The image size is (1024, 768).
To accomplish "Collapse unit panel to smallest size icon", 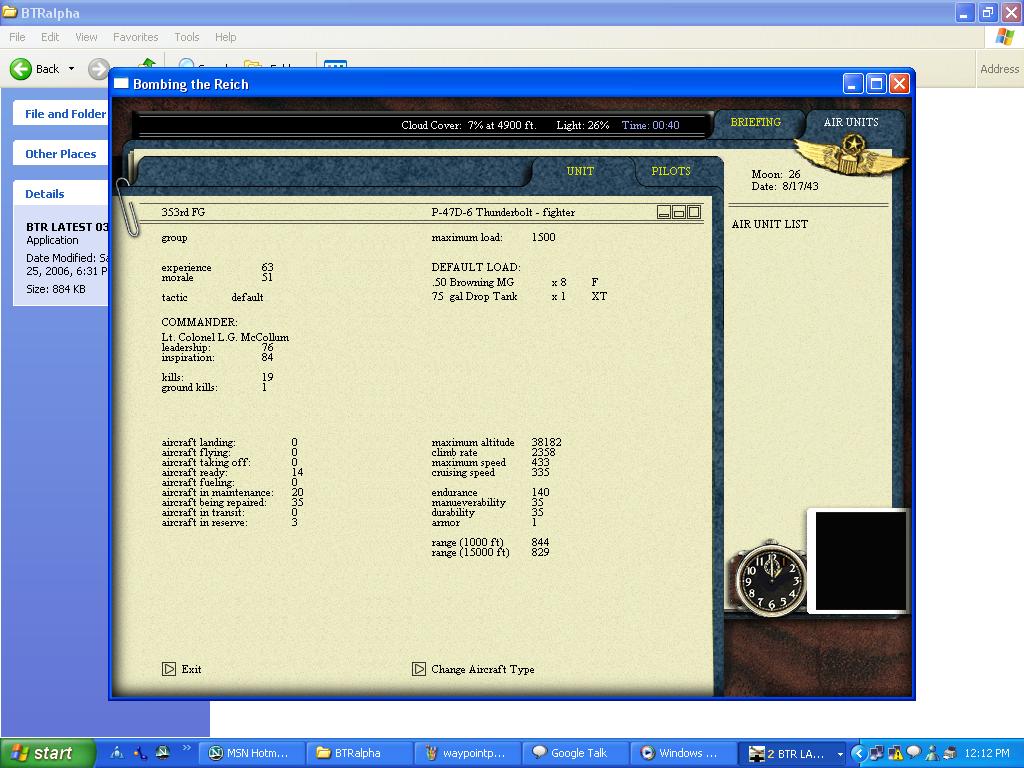I will pyautogui.click(x=664, y=212).
